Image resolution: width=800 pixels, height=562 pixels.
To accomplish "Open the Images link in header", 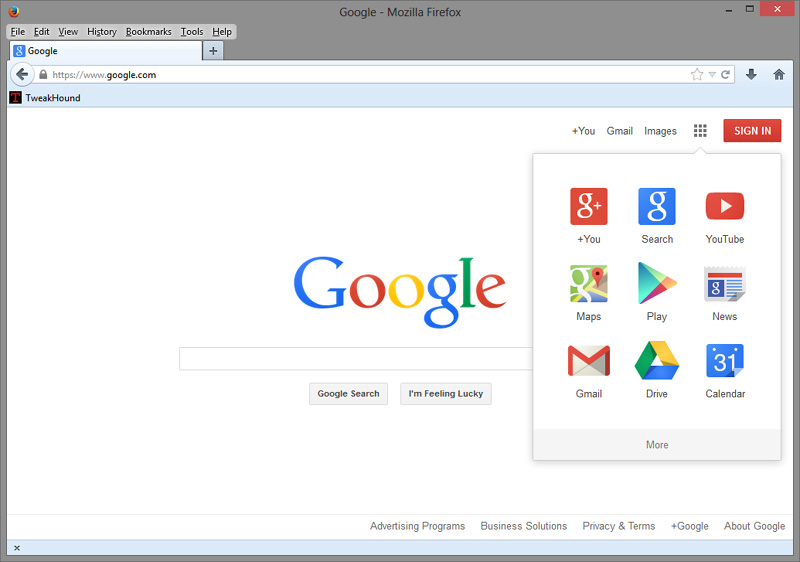I will [660, 131].
